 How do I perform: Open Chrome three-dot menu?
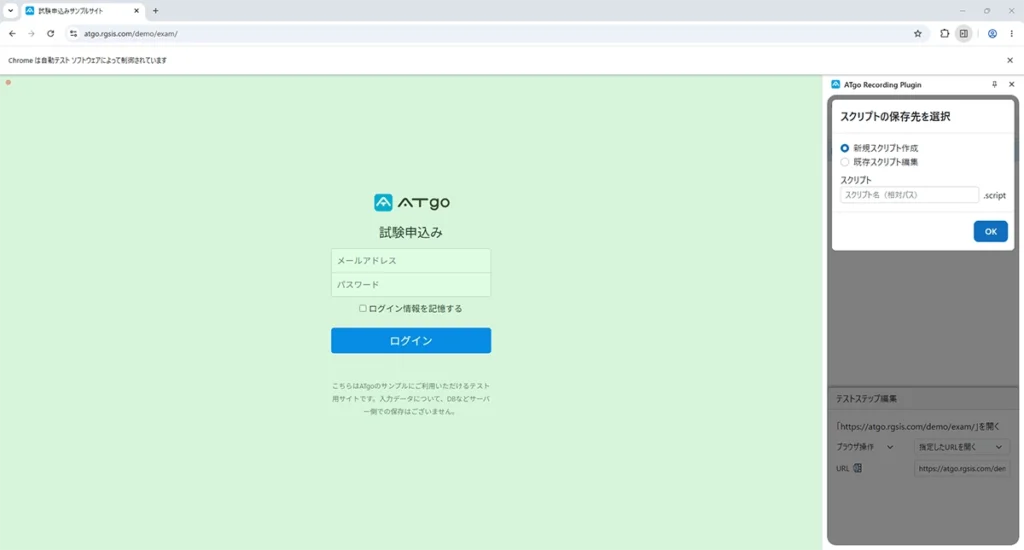[x=1012, y=33]
